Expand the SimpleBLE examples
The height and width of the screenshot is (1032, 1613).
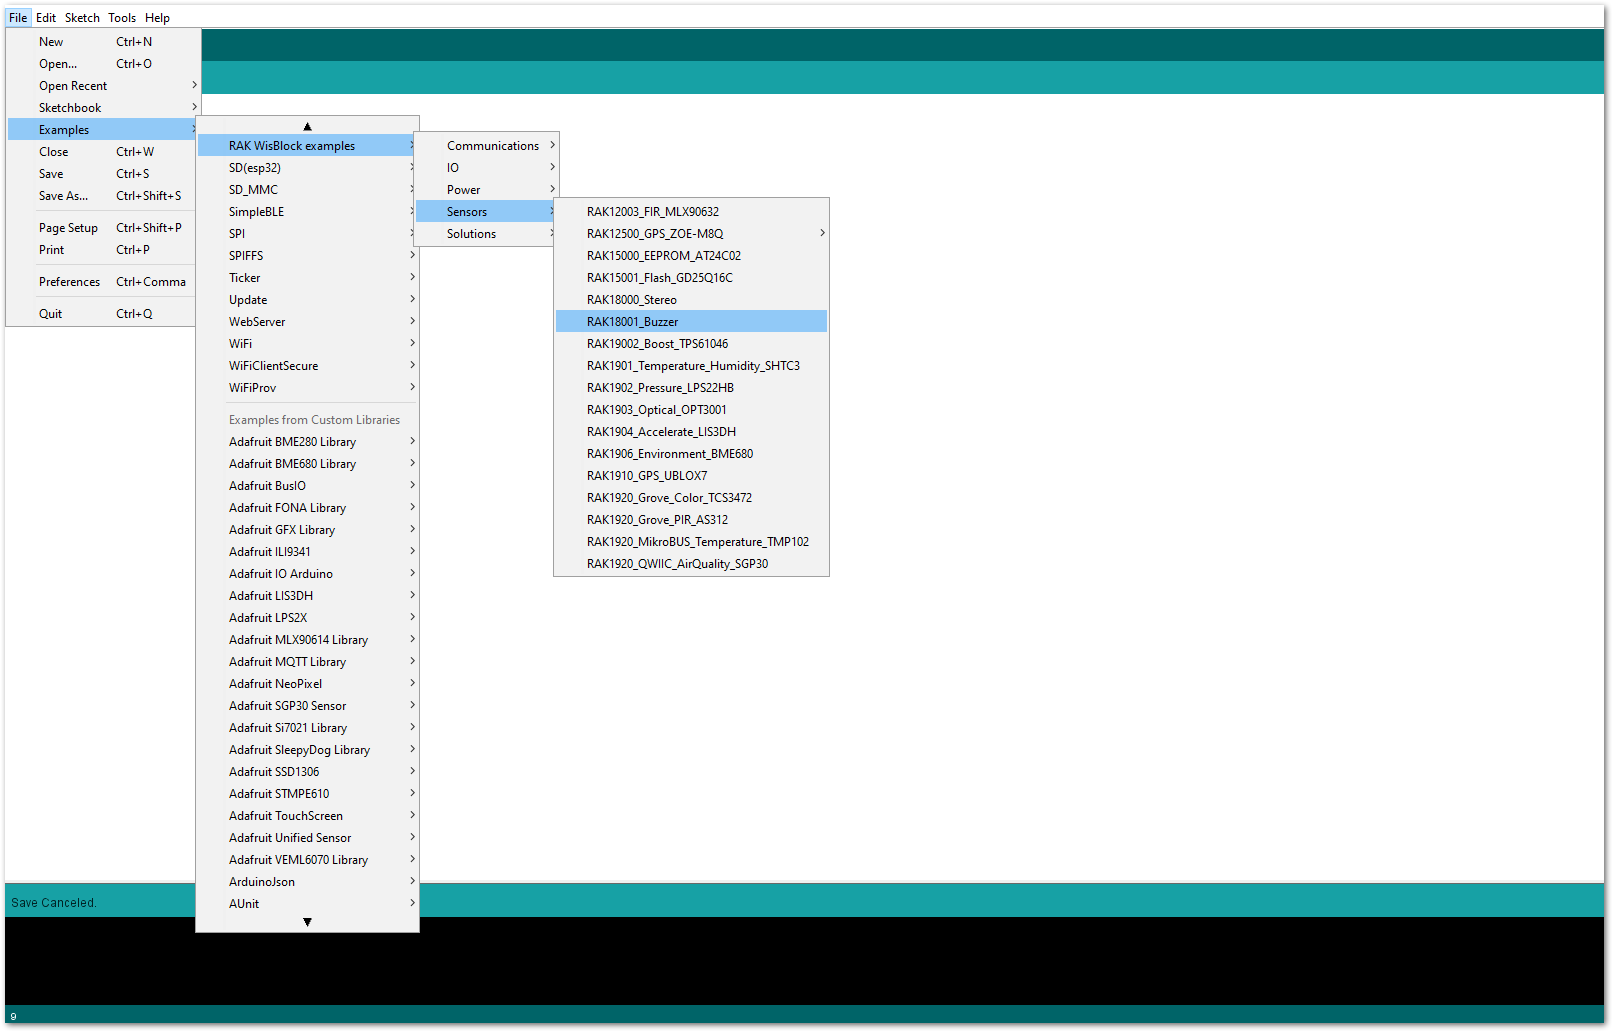(x=307, y=212)
